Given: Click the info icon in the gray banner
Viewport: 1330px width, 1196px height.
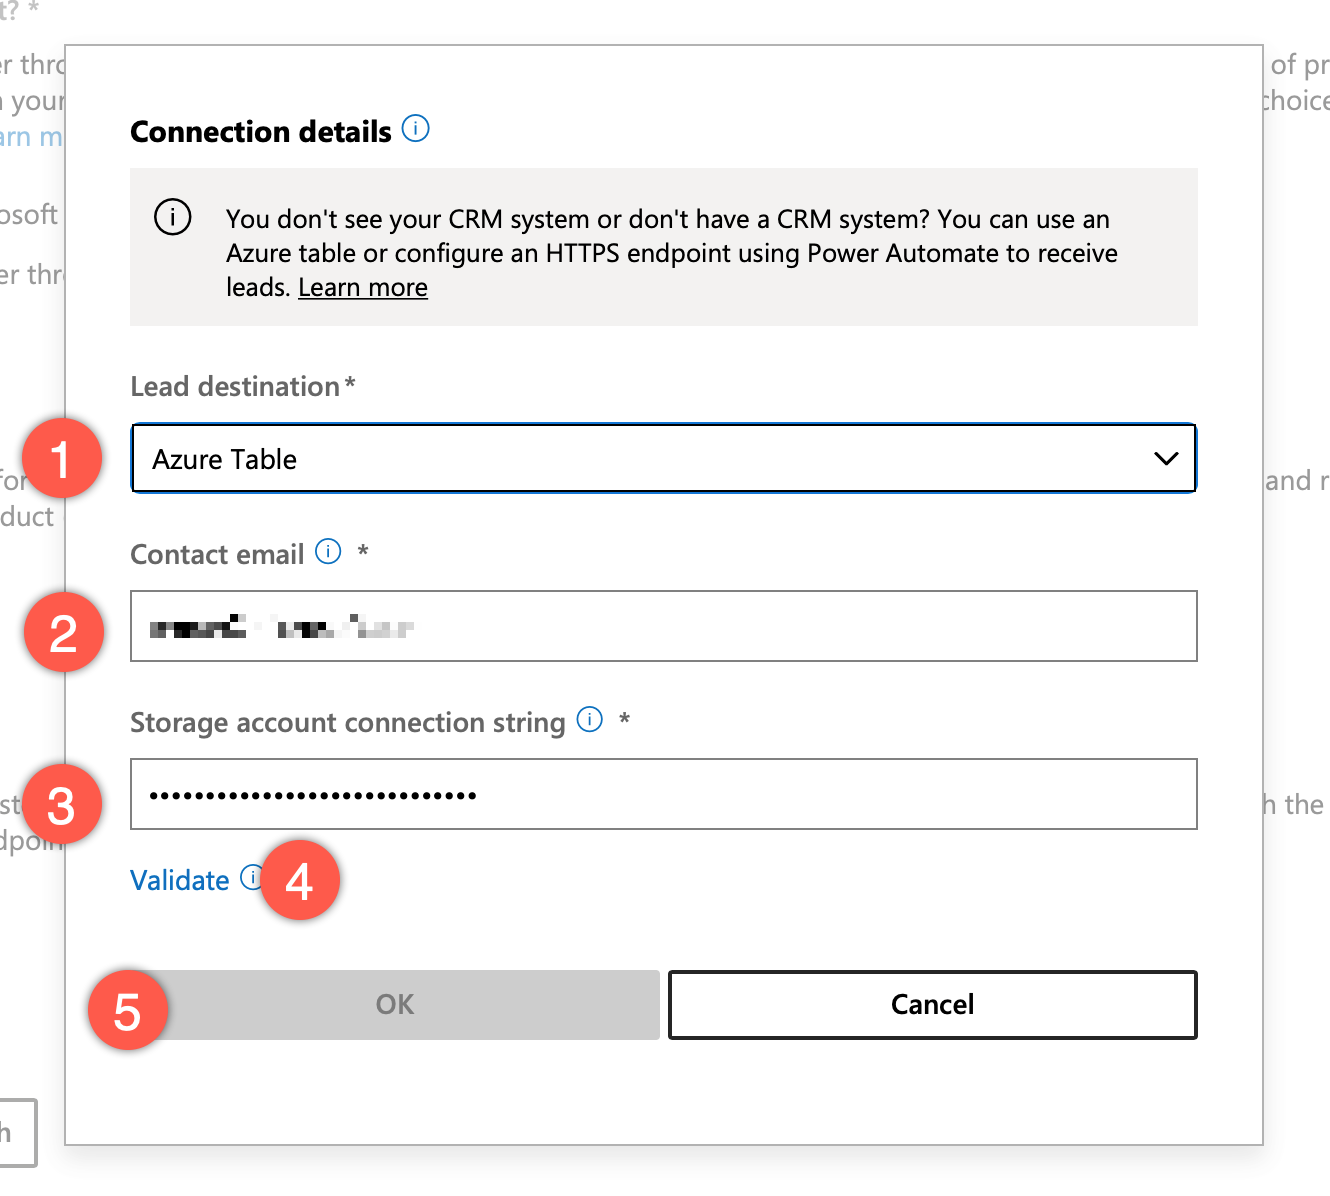Looking at the screenshot, I should click(x=173, y=217).
